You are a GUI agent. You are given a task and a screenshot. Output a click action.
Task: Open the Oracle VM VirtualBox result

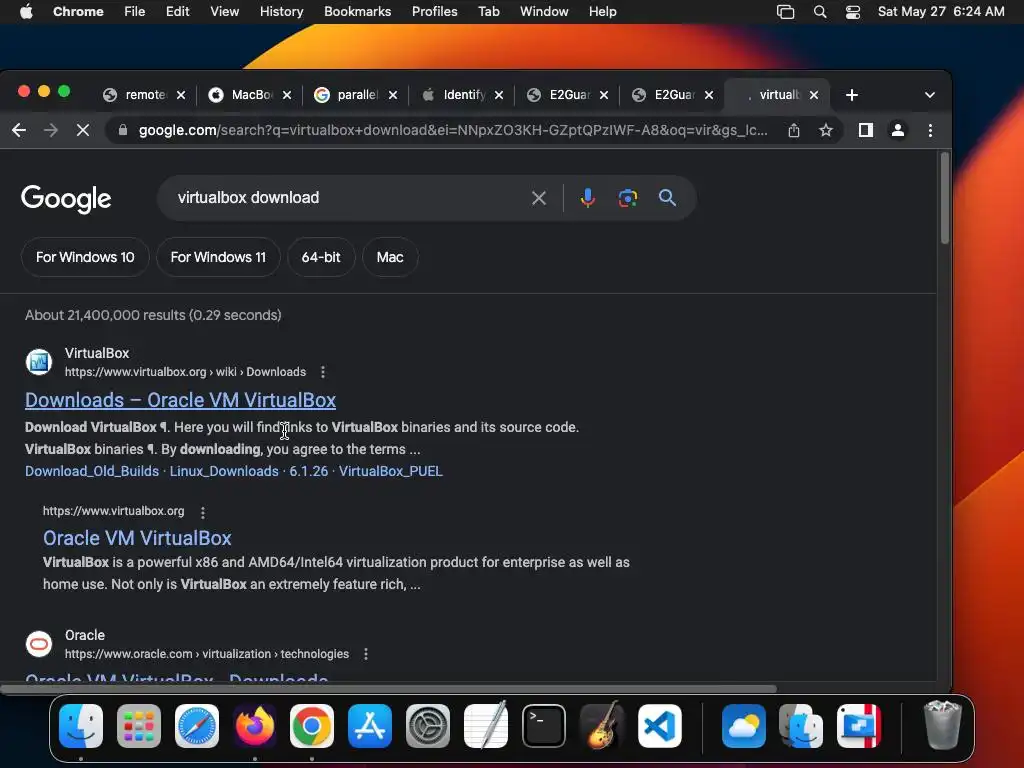click(137, 538)
